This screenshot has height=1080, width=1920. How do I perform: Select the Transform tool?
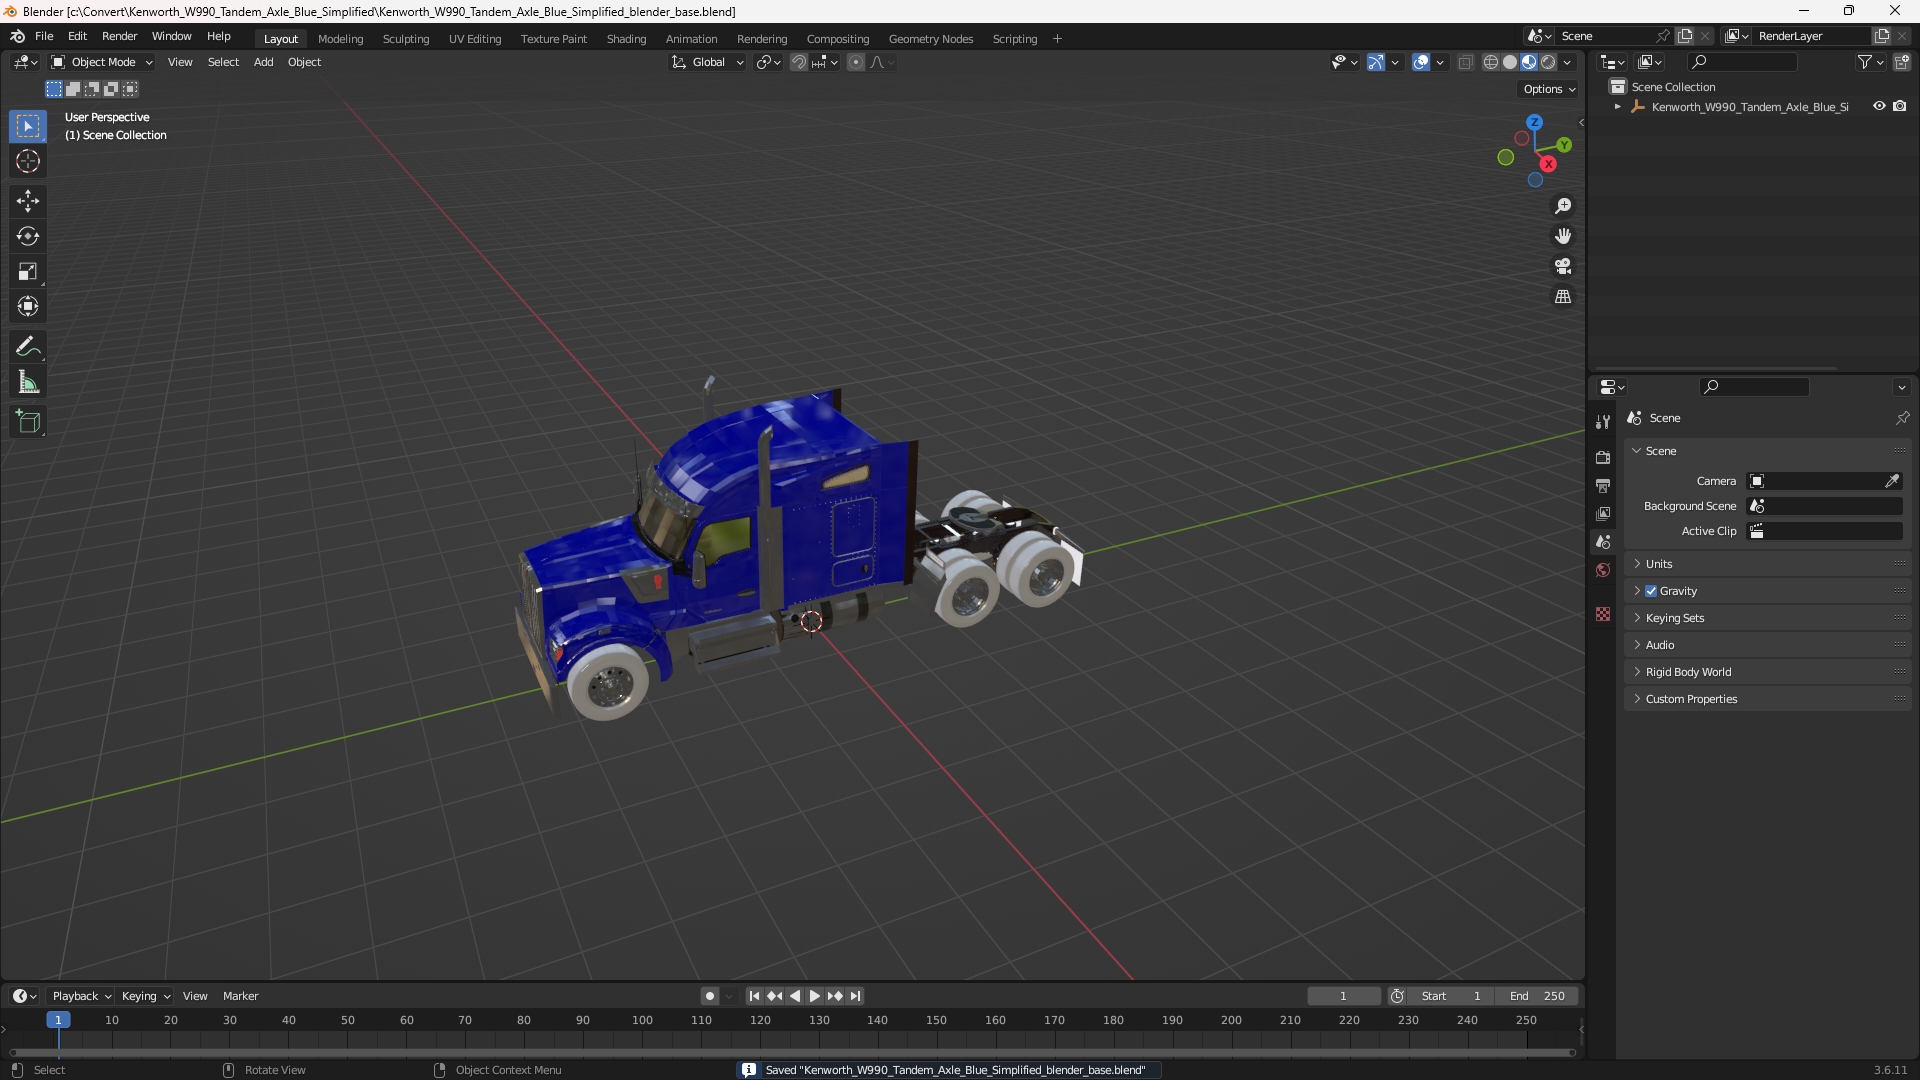(28, 306)
